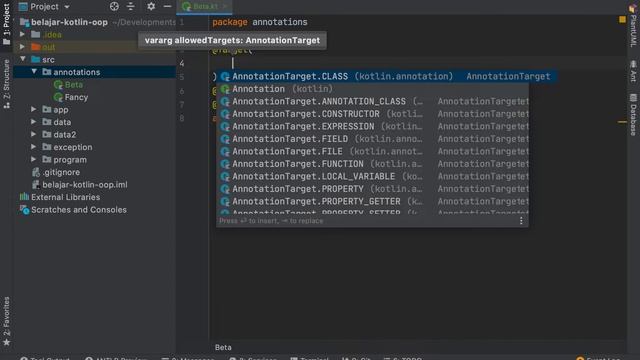Select External Libraries node
This screenshot has width=640, height=360.
[x=65, y=197]
